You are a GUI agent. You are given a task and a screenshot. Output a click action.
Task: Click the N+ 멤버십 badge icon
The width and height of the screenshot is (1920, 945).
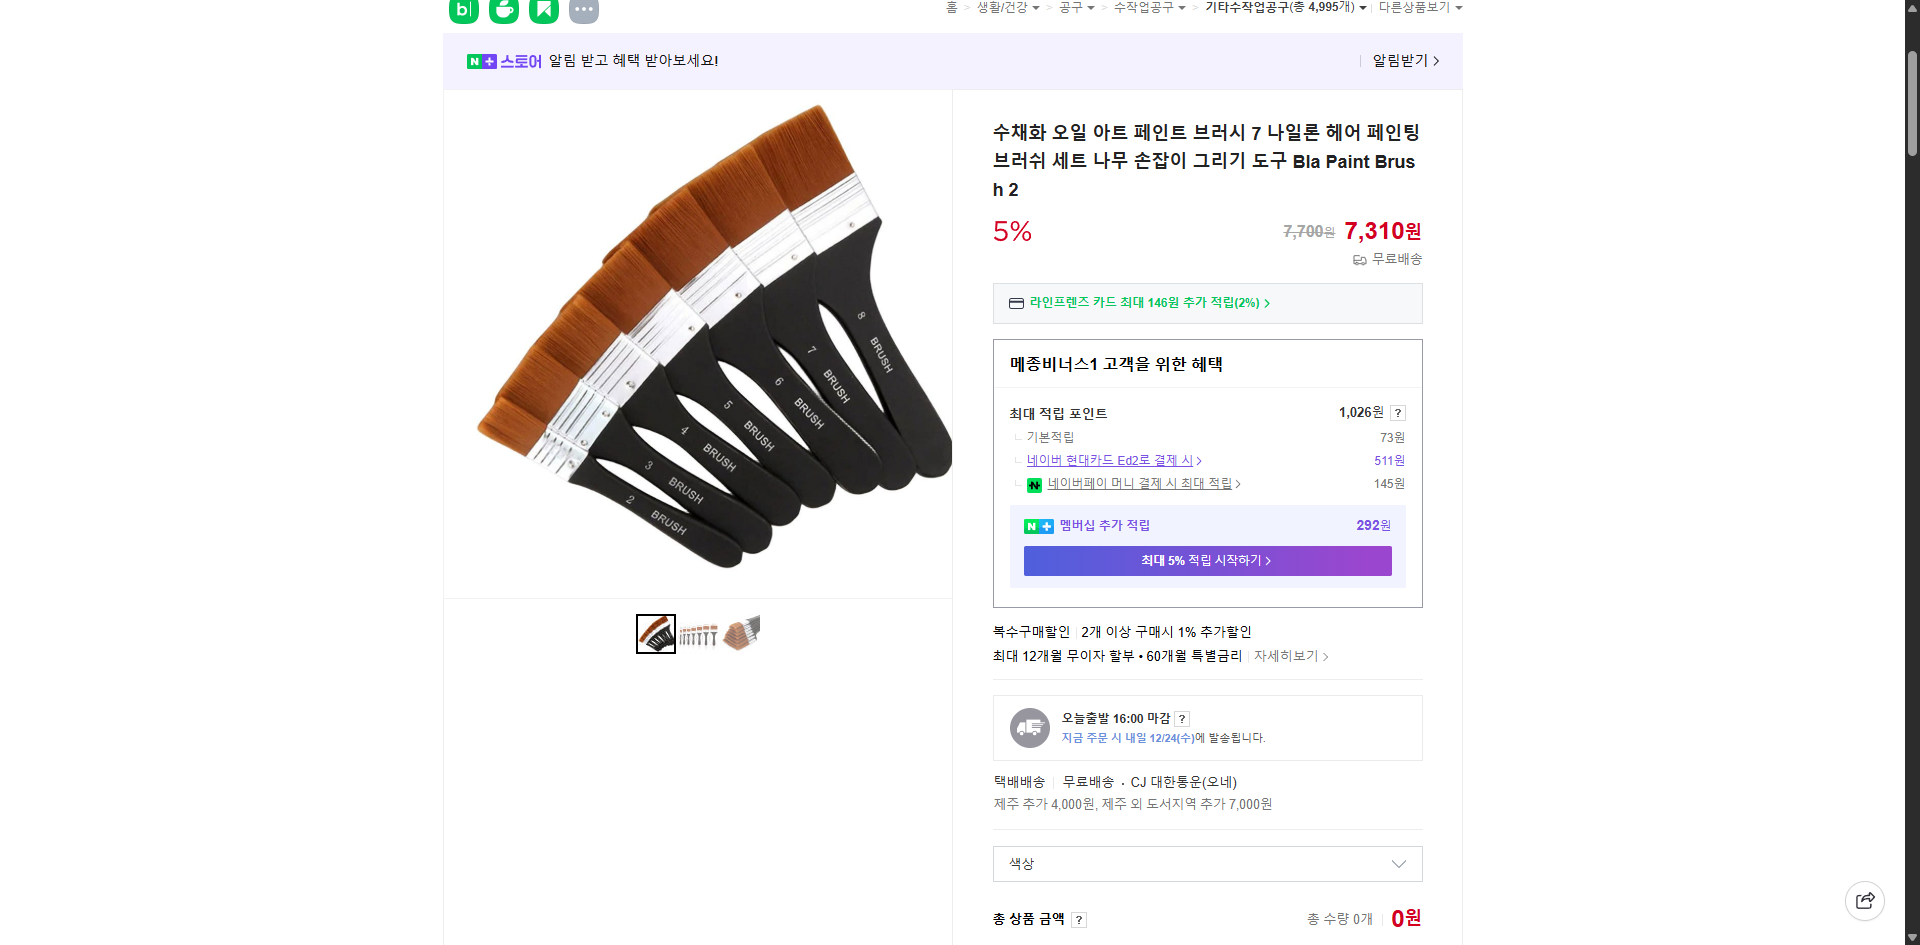pos(1035,525)
